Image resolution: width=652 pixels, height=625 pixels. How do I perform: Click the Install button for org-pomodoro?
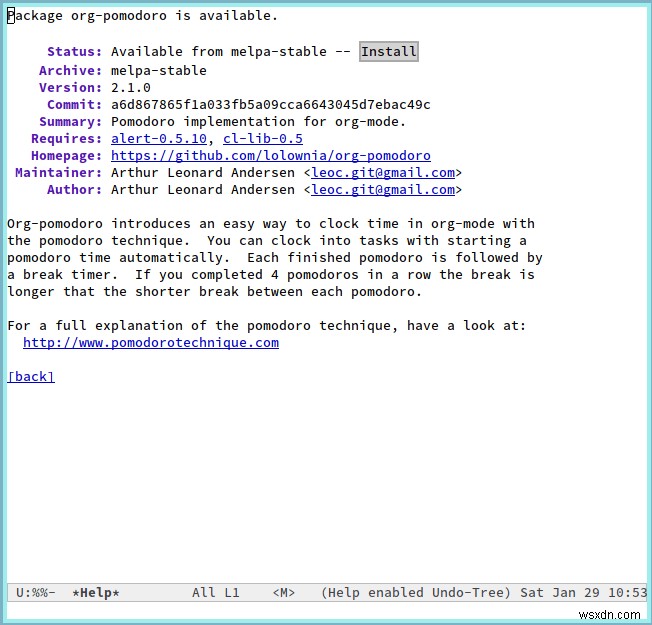click(x=388, y=52)
